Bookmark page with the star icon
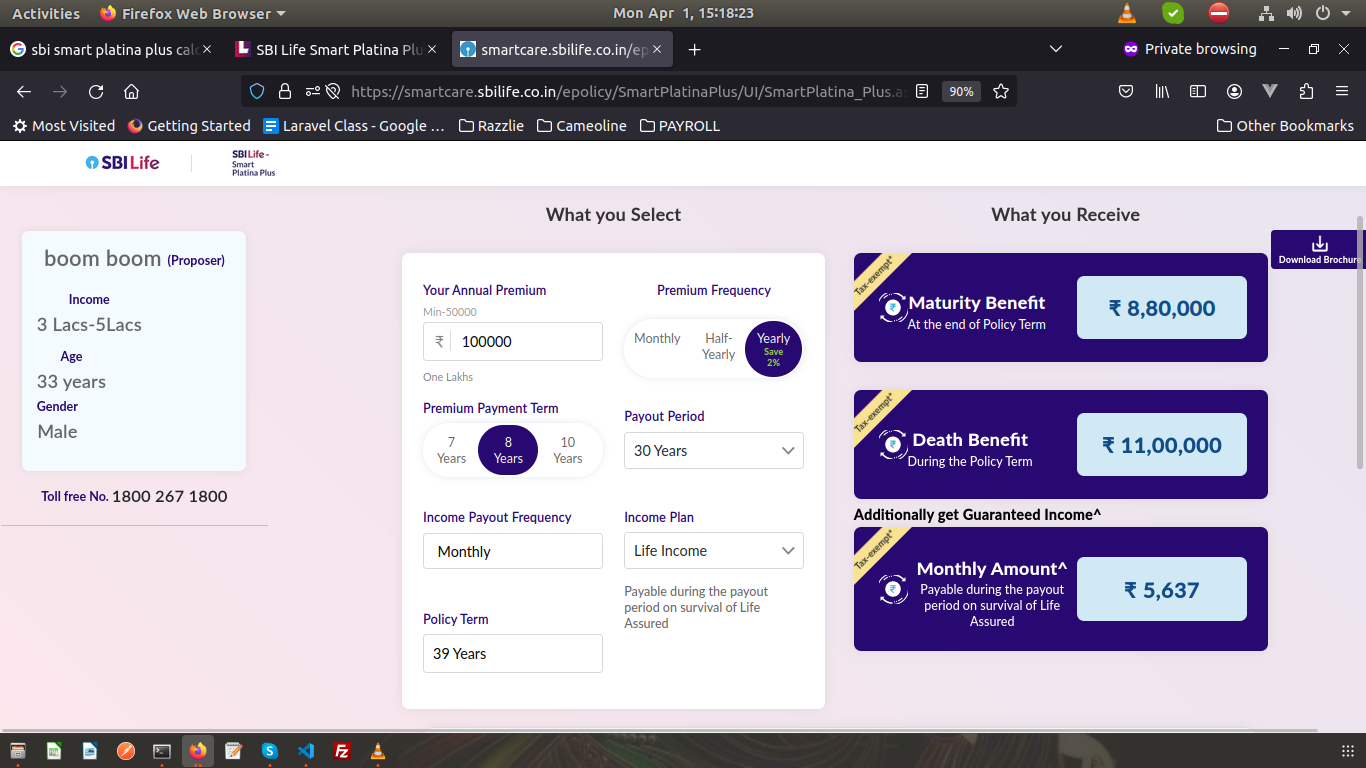The image size is (1366, 768). (x=1001, y=91)
